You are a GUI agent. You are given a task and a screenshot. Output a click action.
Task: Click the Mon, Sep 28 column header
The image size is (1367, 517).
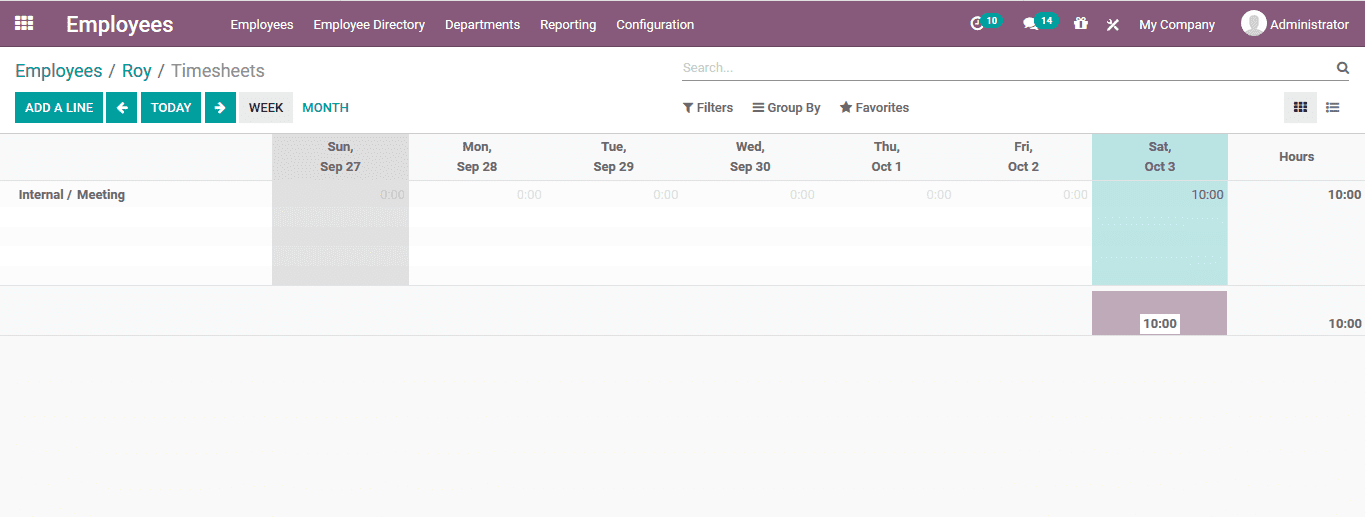(x=477, y=157)
